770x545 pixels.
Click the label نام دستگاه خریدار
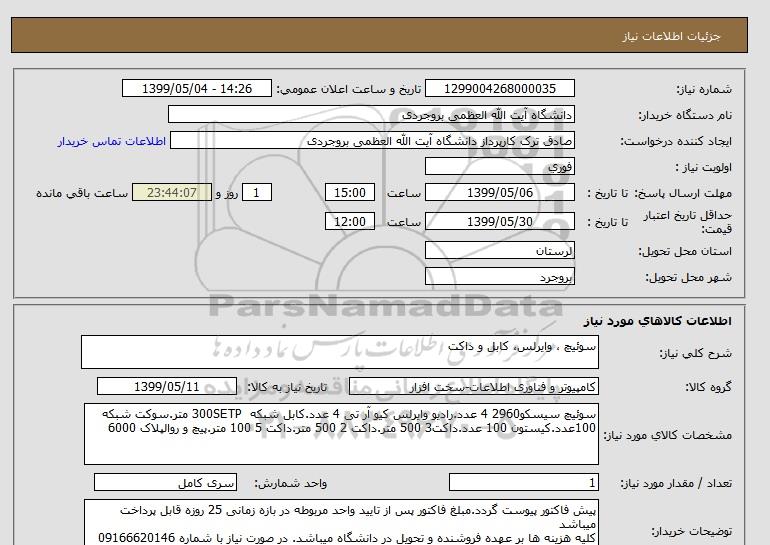[685, 115]
